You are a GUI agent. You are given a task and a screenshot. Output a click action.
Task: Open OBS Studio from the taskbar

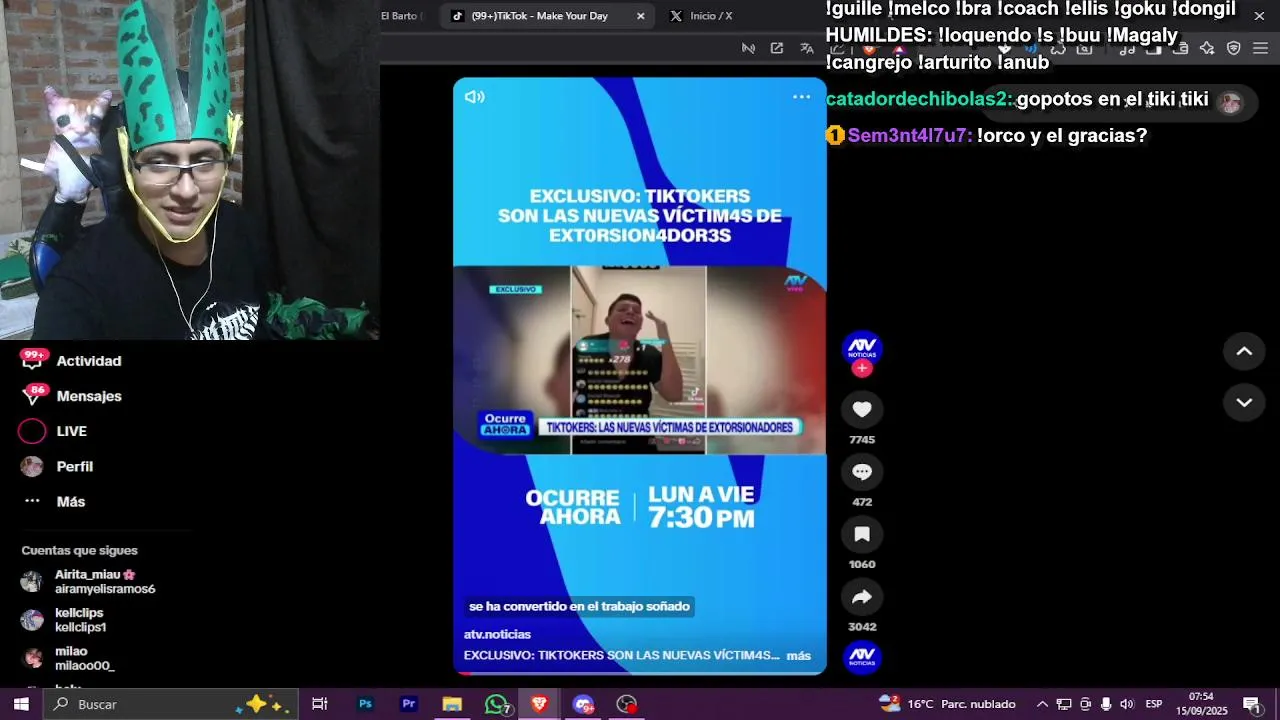point(627,704)
